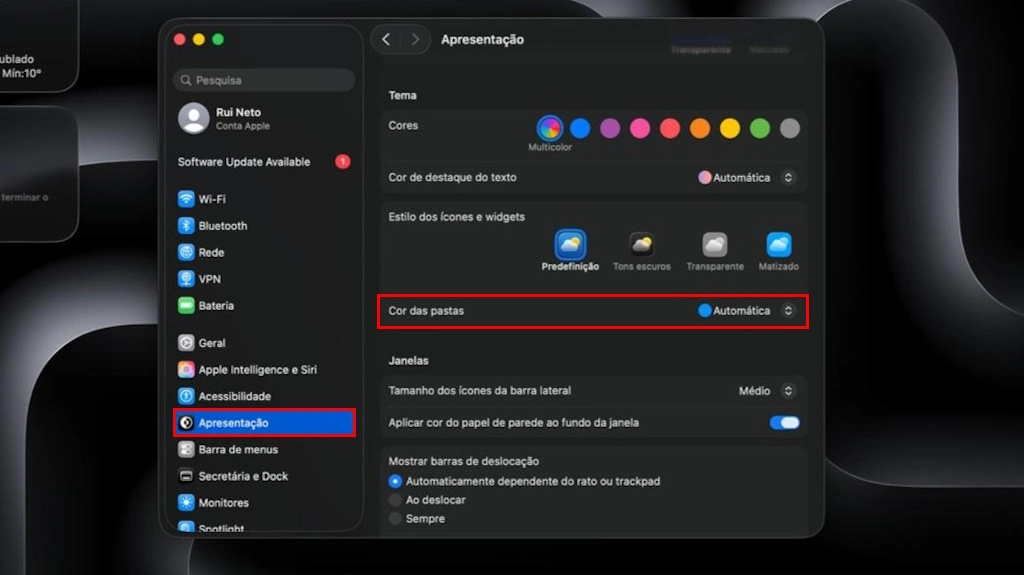The image size is (1024, 575).
Task: Select the Transparente icon style
Action: [714, 245]
